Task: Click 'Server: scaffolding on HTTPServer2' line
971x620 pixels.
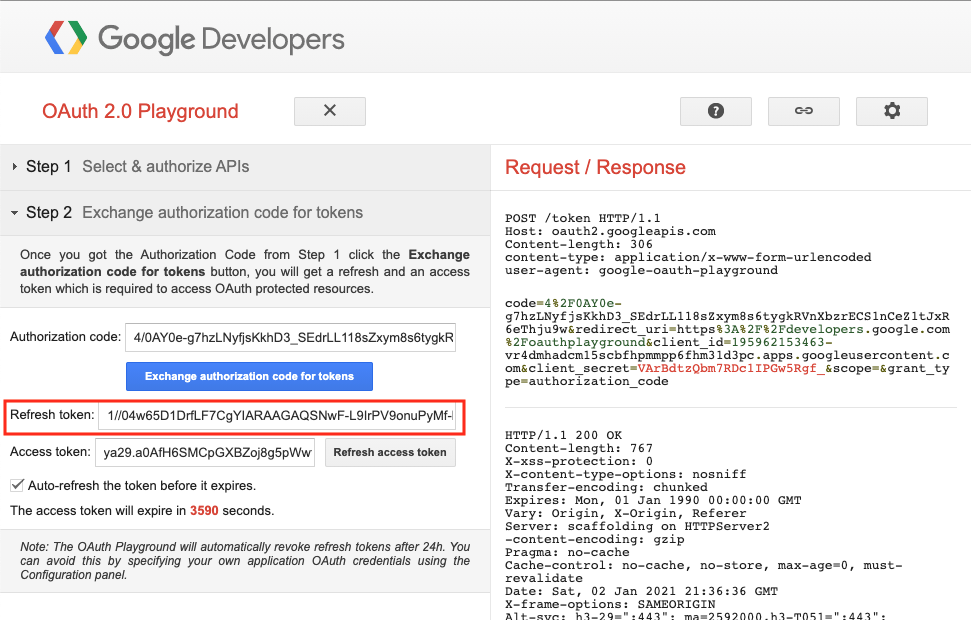Action: 637,526
